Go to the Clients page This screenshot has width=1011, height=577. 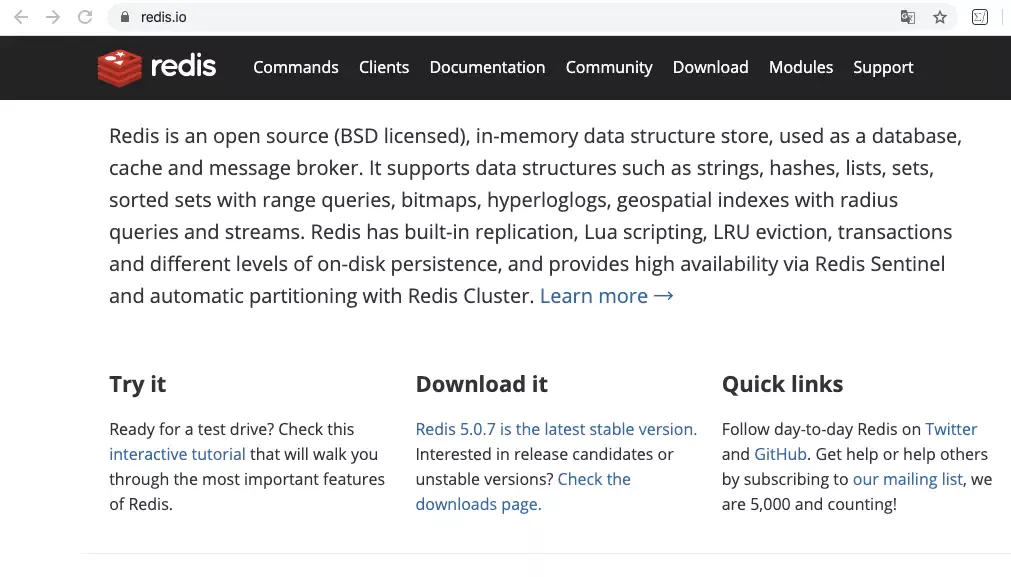(x=384, y=67)
